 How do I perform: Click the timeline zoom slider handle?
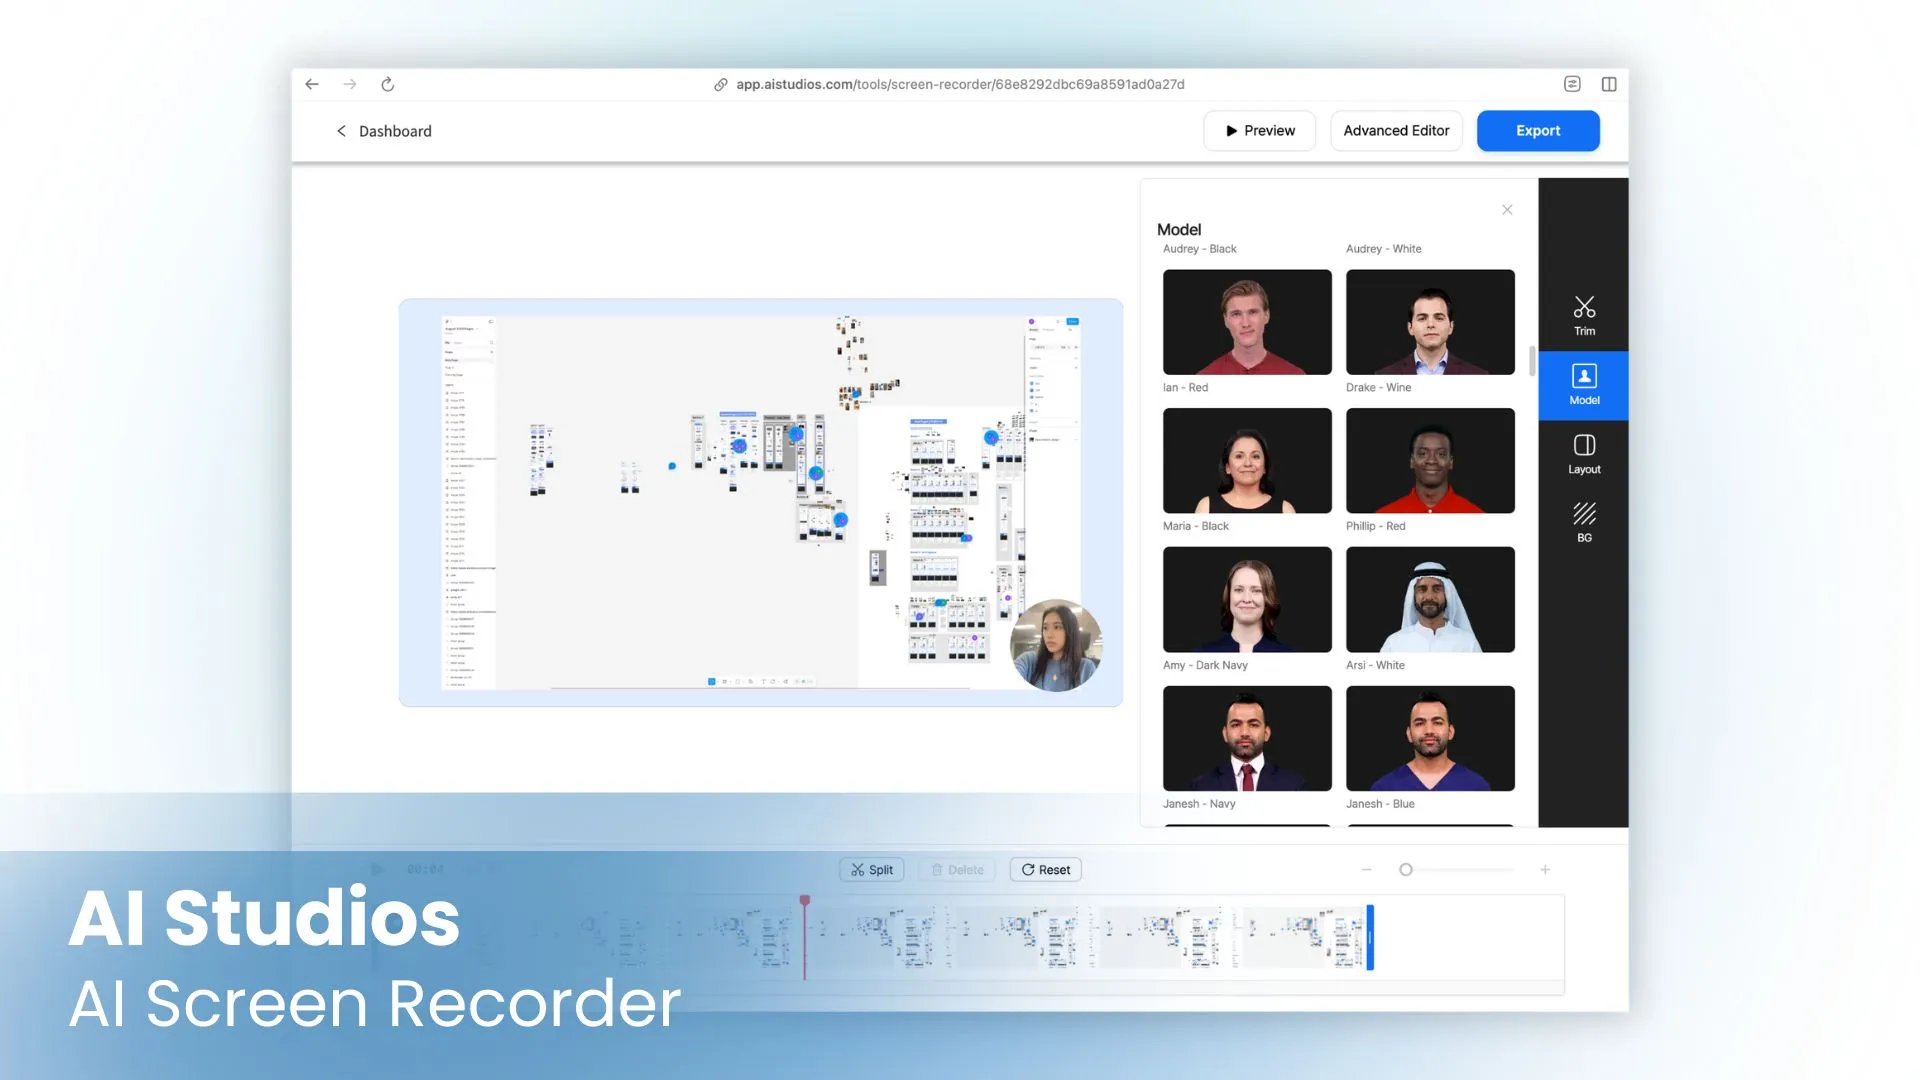click(1406, 870)
